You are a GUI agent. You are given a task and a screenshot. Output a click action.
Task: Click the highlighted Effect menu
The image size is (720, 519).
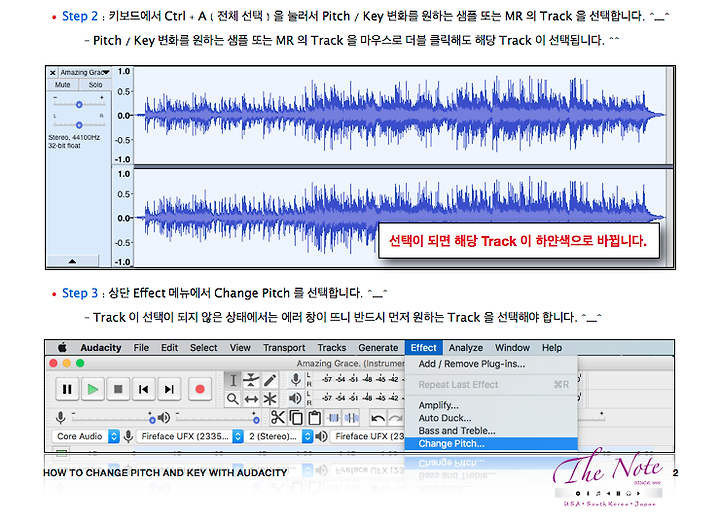click(423, 348)
